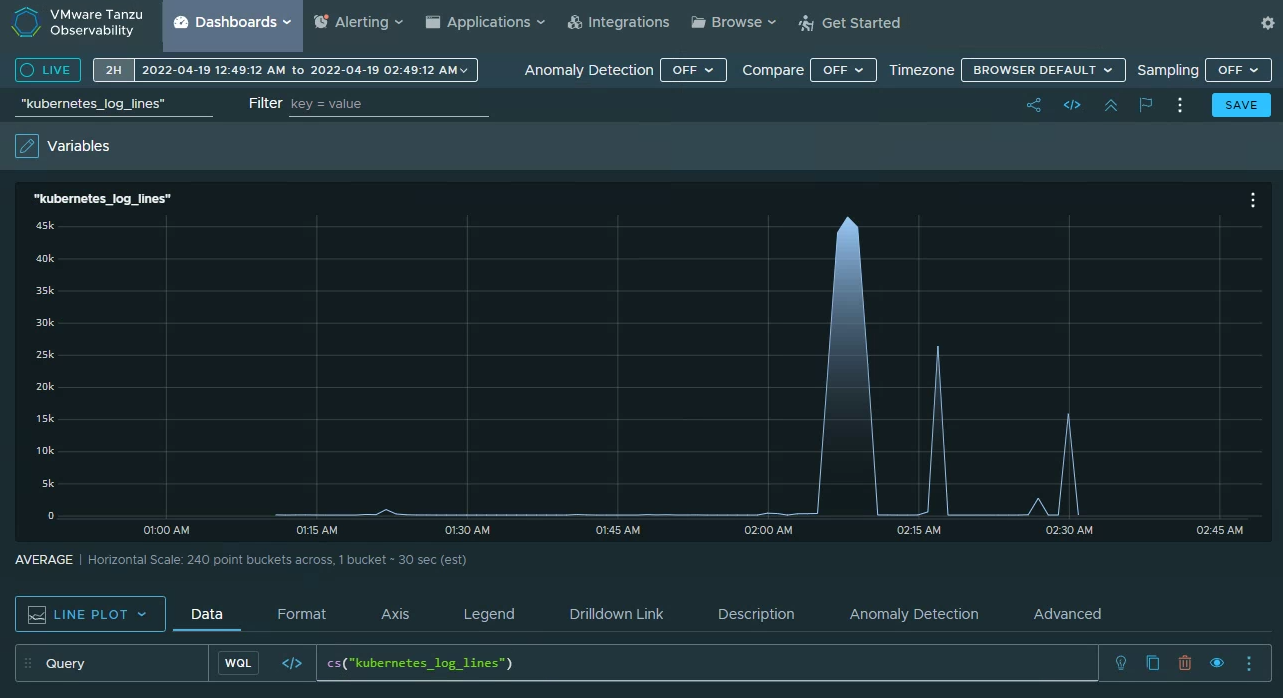Open the chart Anomaly Detection tab

click(x=914, y=614)
